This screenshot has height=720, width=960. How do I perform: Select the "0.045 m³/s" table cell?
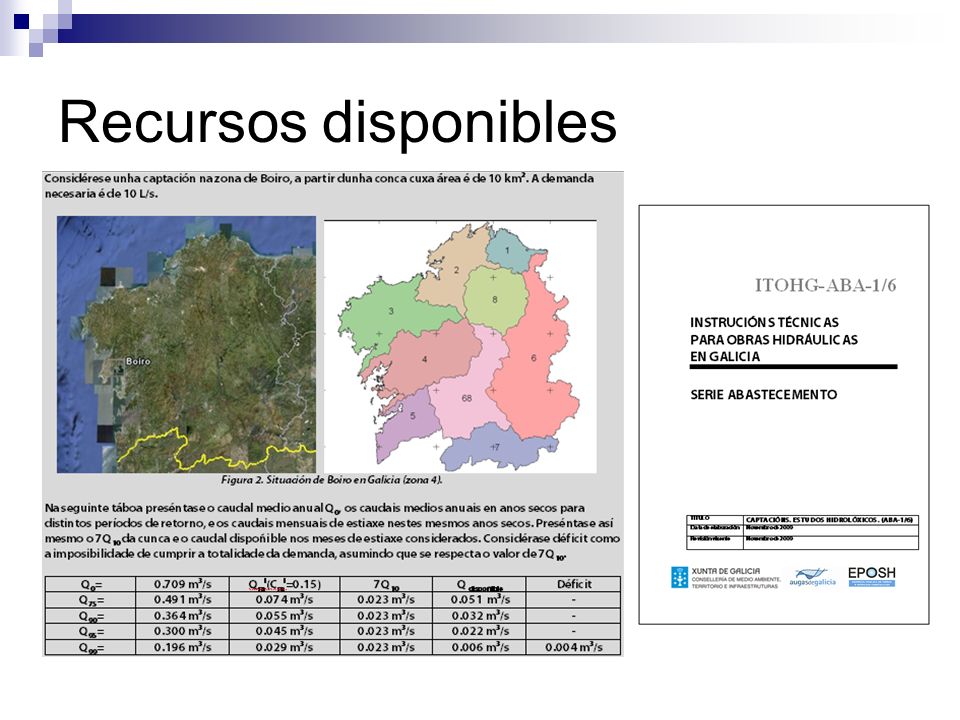(284, 631)
